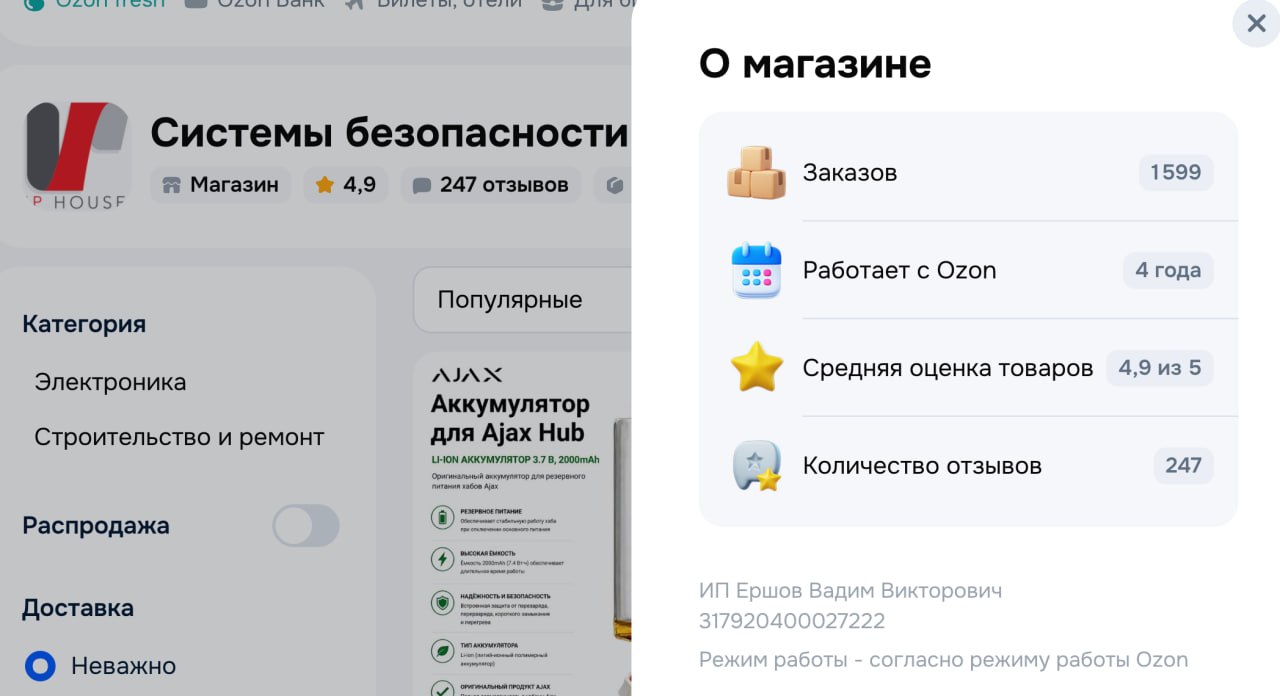The width and height of the screenshot is (1280, 696).
Task: Click the Магазин chip
Action: coord(221,185)
